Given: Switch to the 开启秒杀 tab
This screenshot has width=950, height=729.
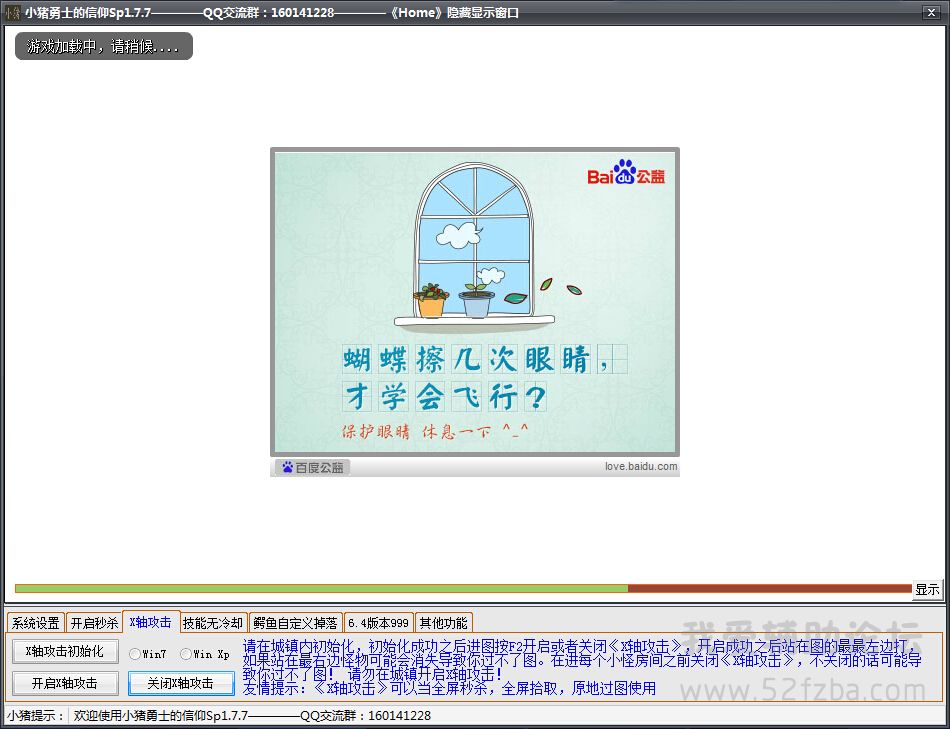Looking at the screenshot, I should click(94, 623).
